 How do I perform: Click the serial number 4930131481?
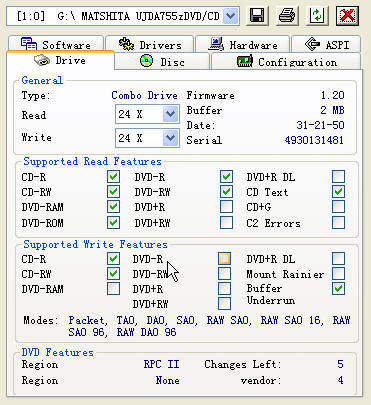(314, 140)
